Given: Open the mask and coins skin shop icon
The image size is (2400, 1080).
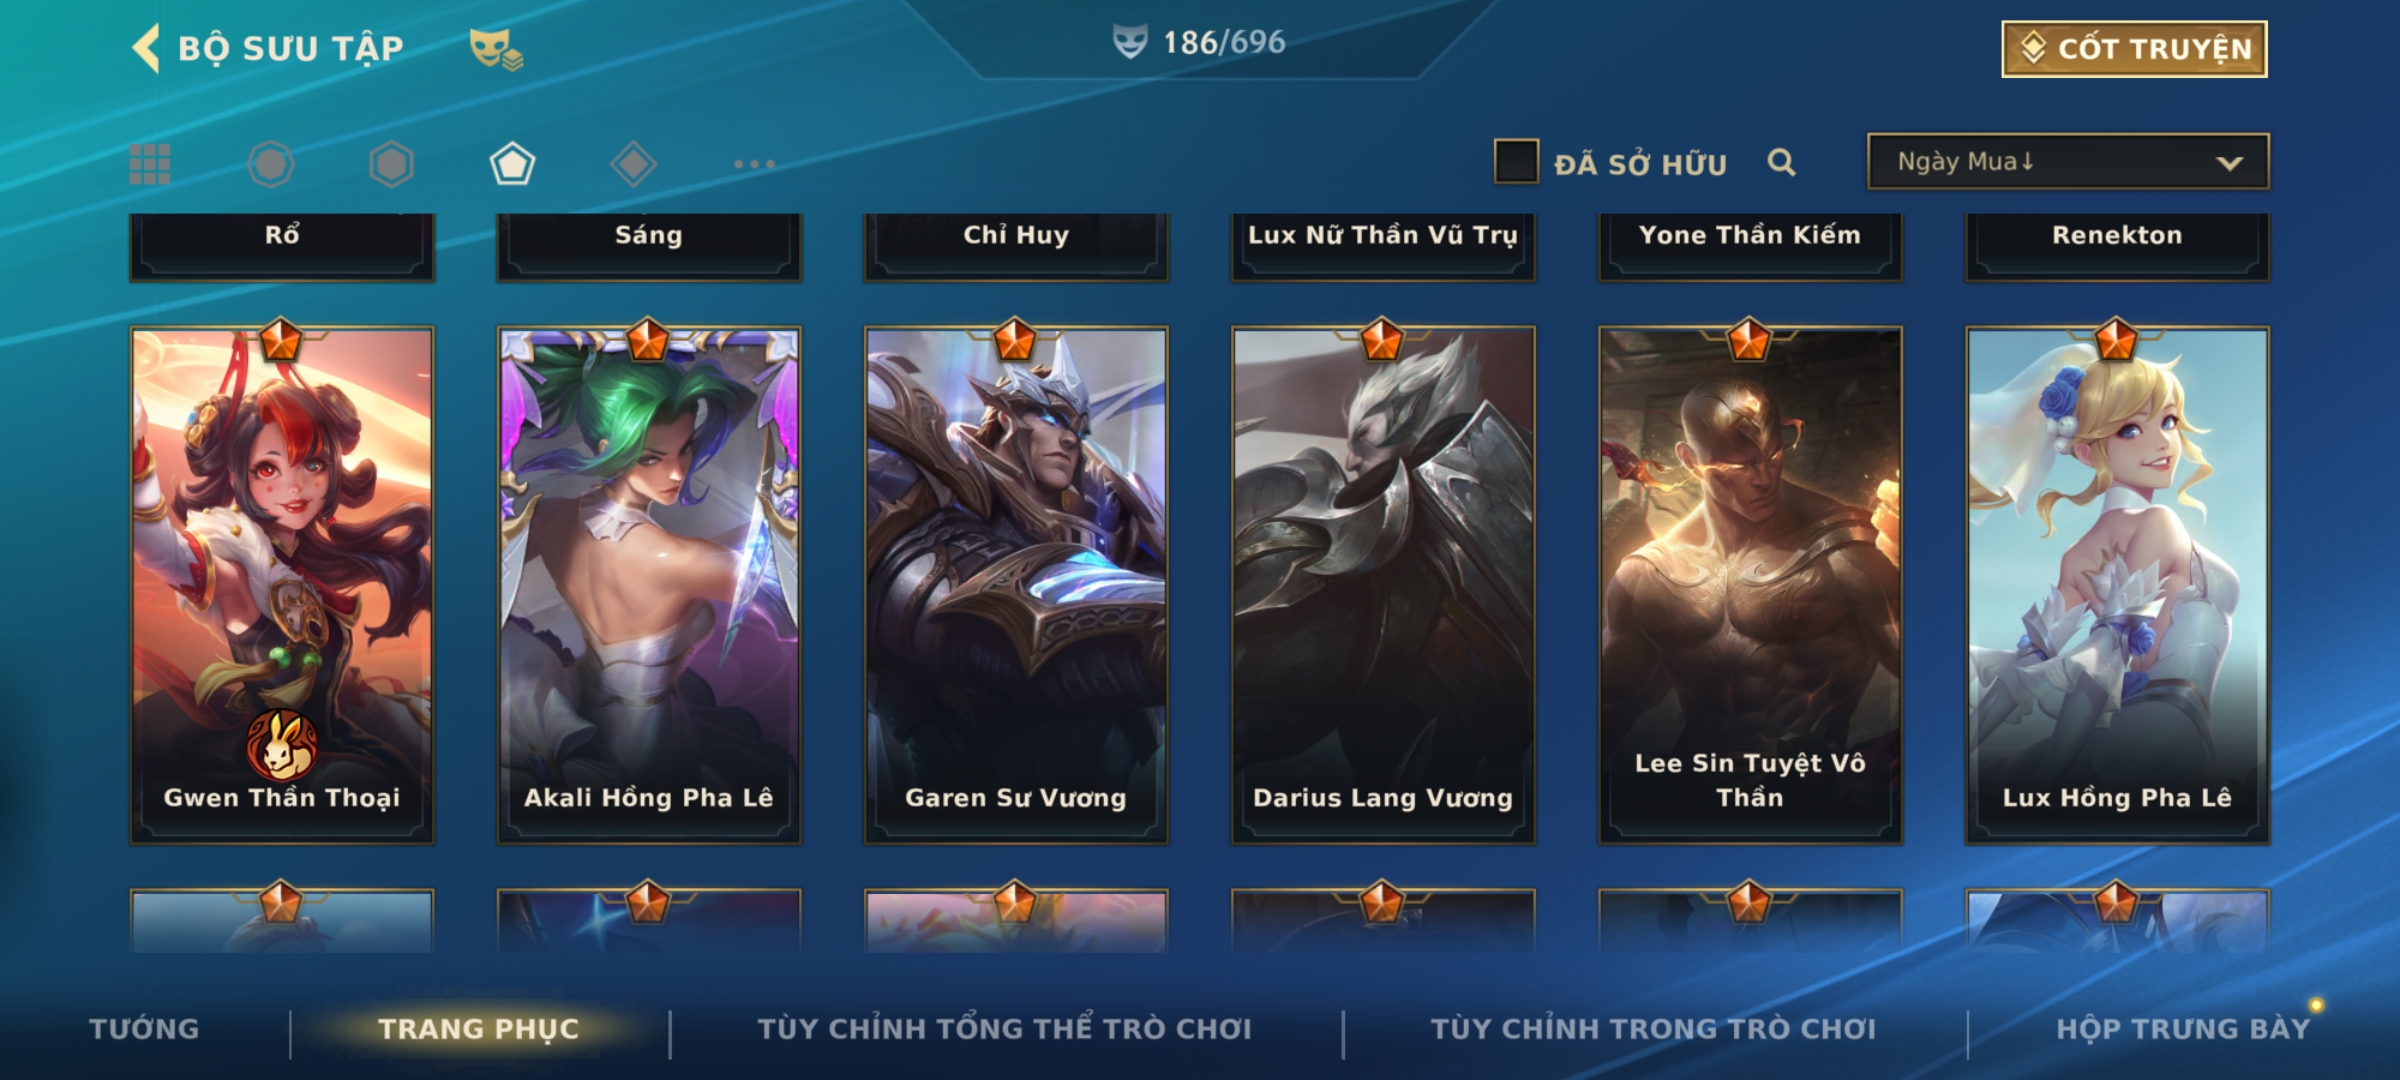Looking at the screenshot, I should tap(496, 49).
